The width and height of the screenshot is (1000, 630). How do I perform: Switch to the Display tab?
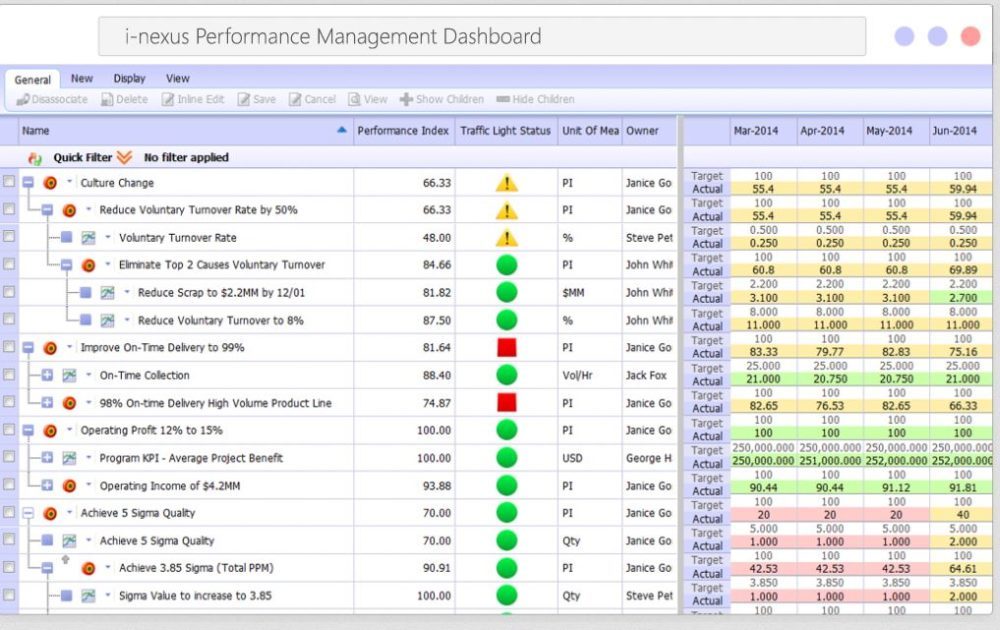tap(129, 79)
